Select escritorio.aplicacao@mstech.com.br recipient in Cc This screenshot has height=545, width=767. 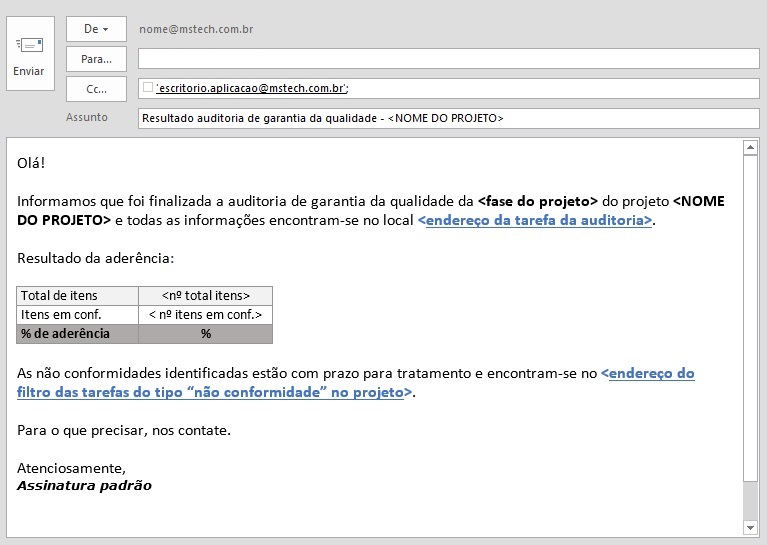(x=252, y=88)
